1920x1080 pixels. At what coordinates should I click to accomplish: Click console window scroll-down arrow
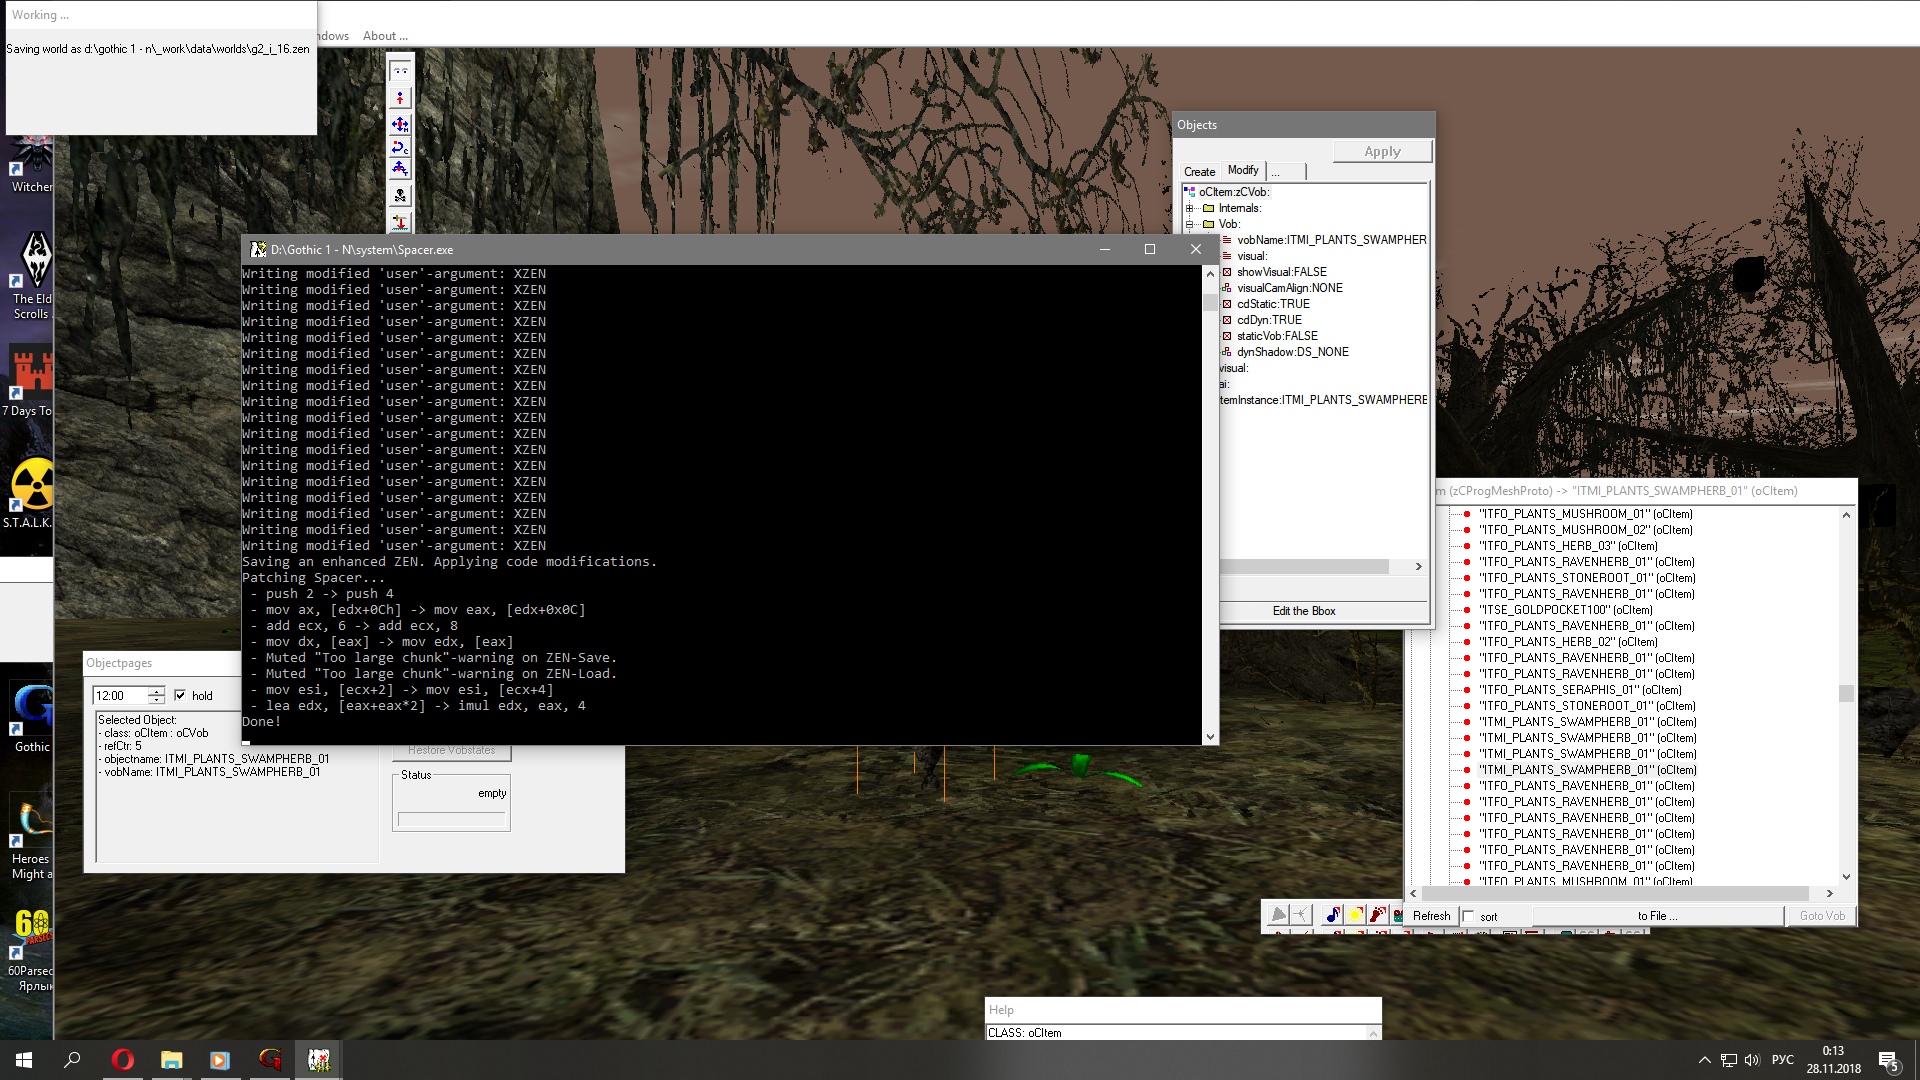click(x=1210, y=737)
